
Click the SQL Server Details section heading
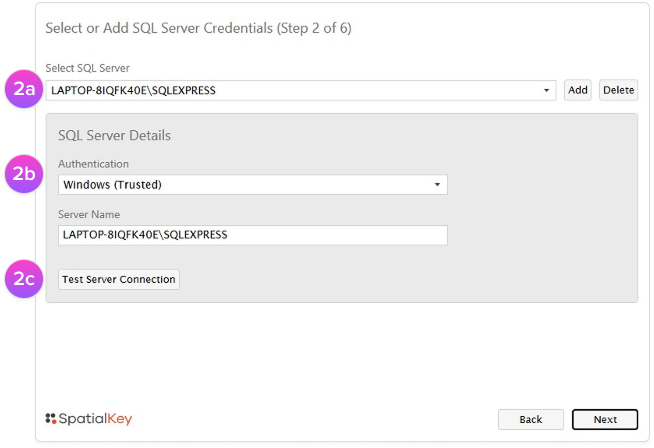tap(114, 135)
